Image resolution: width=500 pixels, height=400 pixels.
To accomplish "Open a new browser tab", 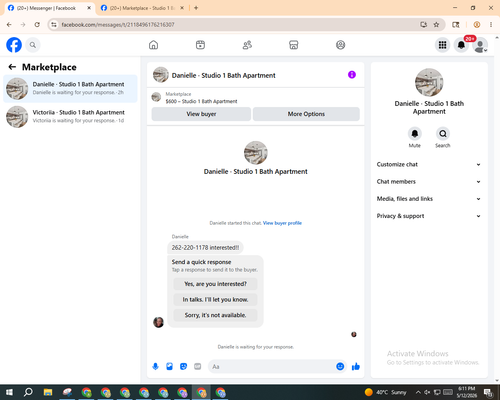I will (x=196, y=8).
